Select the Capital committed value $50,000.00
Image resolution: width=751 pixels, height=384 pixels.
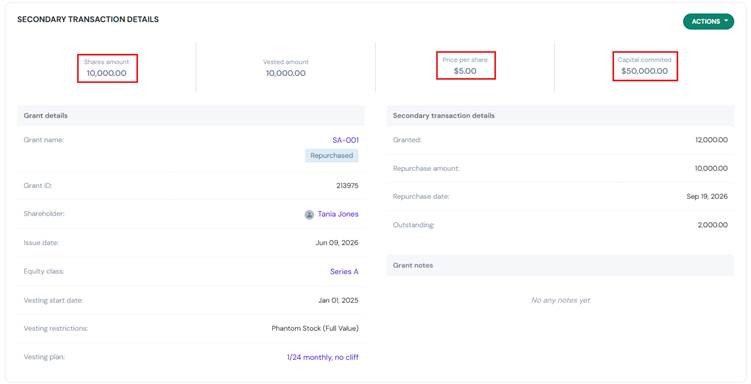pyautogui.click(x=644, y=71)
